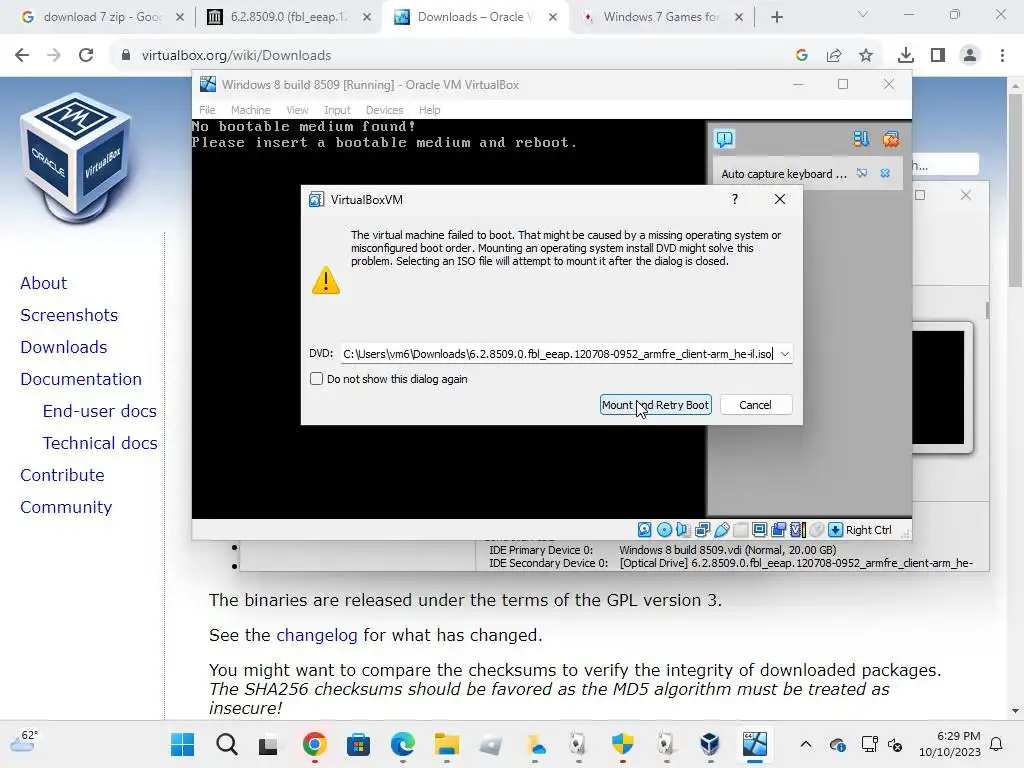
Task: Bookmark this page with the star icon
Action: coord(866,56)
